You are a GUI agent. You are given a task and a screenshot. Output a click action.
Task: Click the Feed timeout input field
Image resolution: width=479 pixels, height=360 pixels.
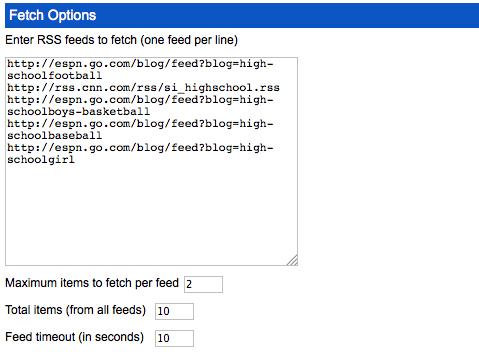pyautogui.click(x=174, y=338)
